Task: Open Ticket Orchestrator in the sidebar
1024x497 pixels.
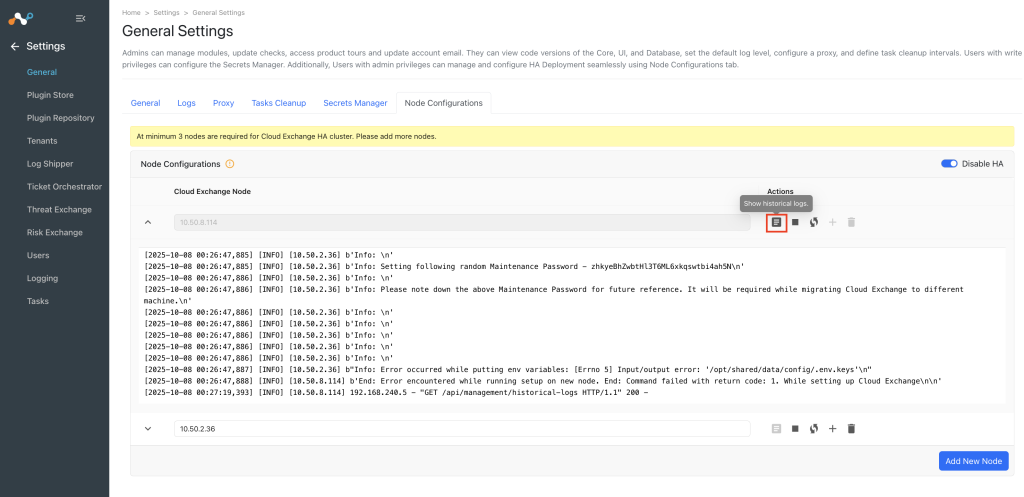Action: point(65,187)
